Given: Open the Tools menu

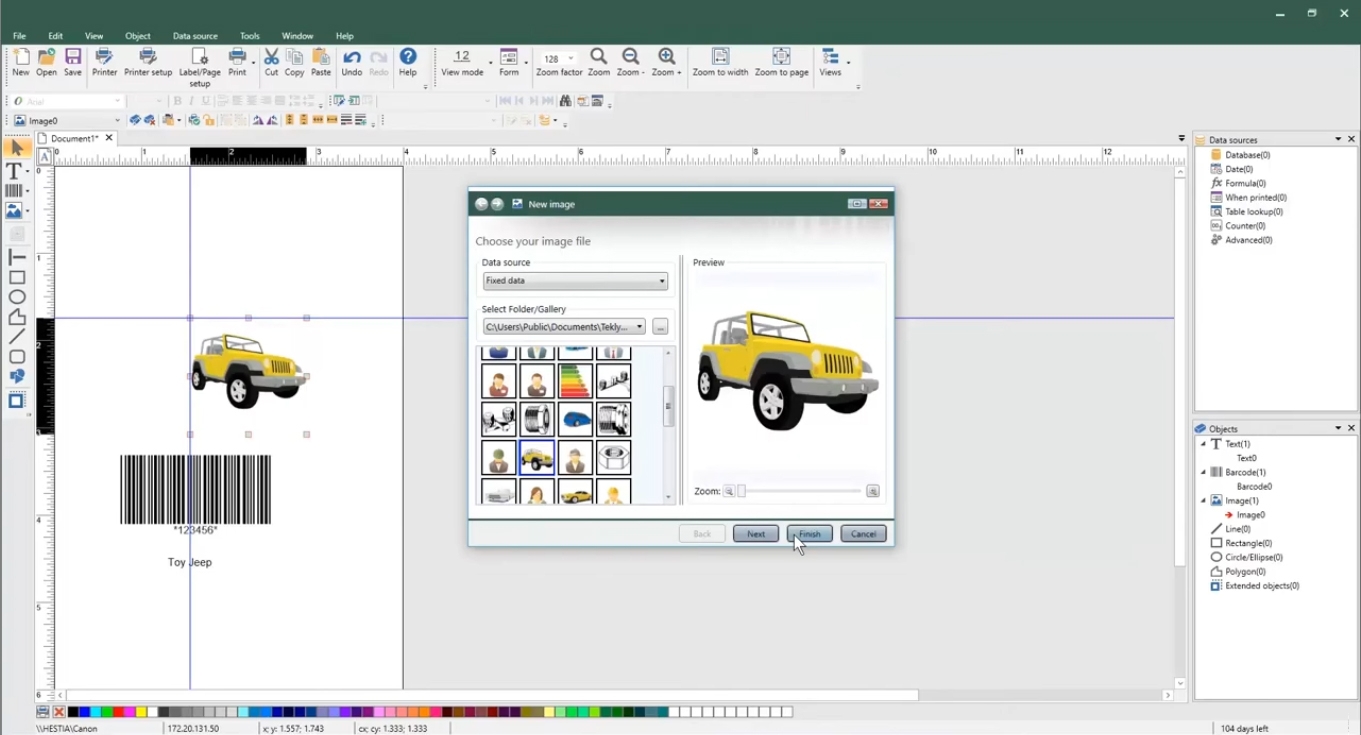Looking at the screenshot, I should [x=250, y=36].
